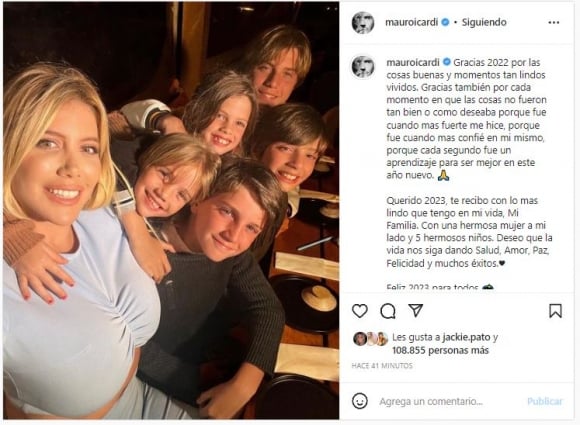Screen dimensions: 580x425
Task: Click liker avatars next to Les gusta
Action: click(x=371, y=339)
